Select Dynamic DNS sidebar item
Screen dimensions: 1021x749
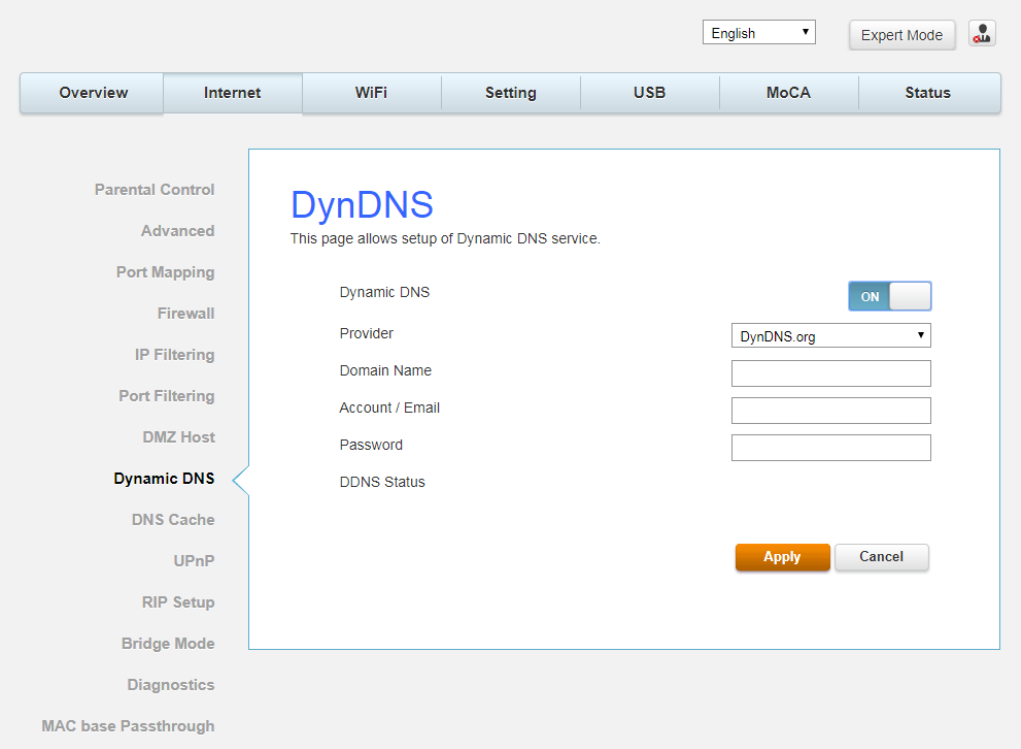point(164,478)
